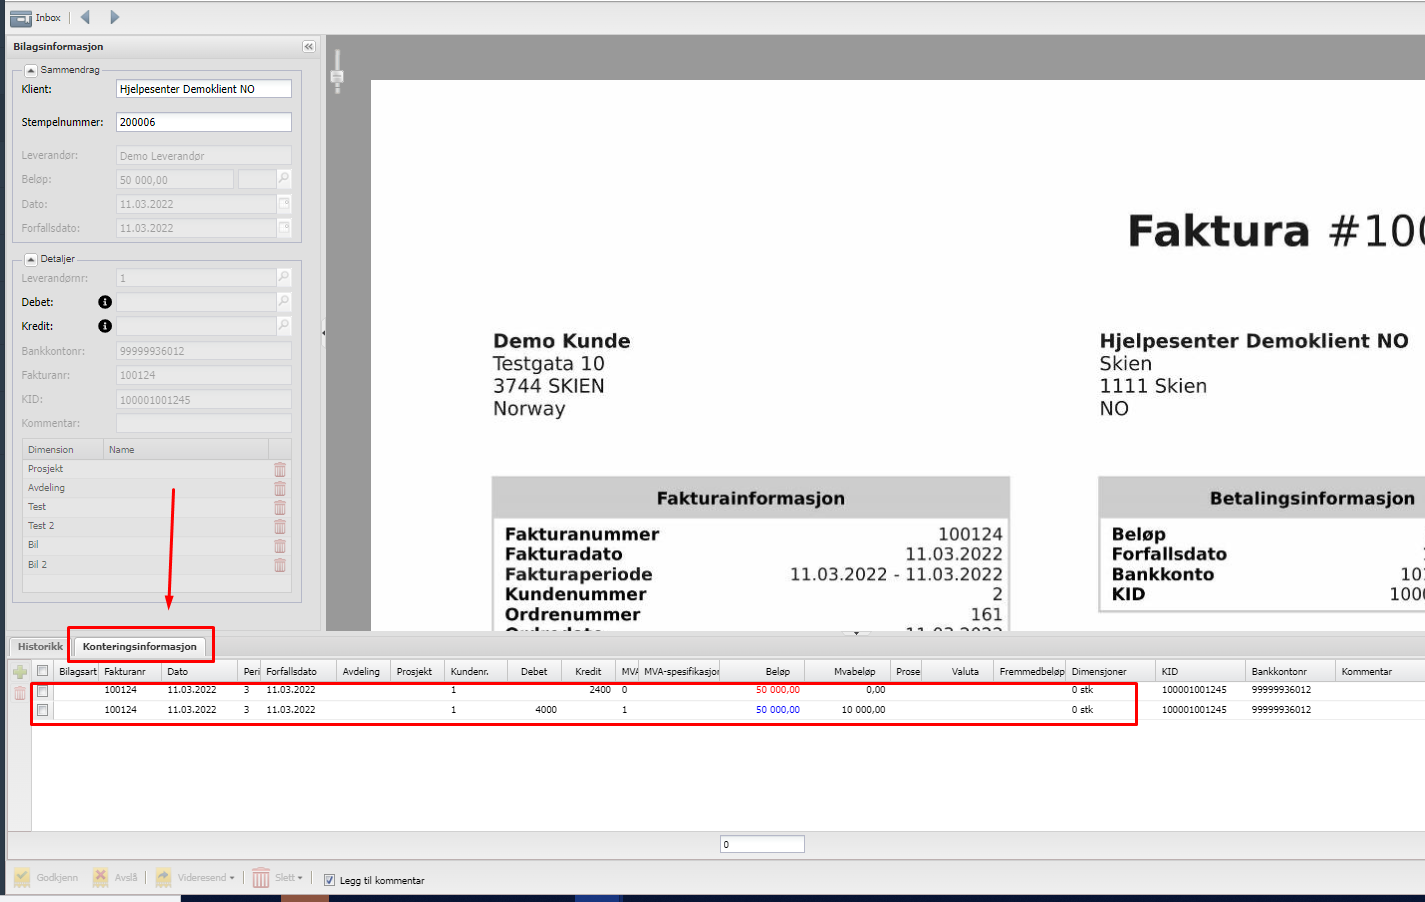Select checkbox of the Kredit 2400 row
The width and height of the screenshot is (1425, 902).
click(x=43, y=691)
